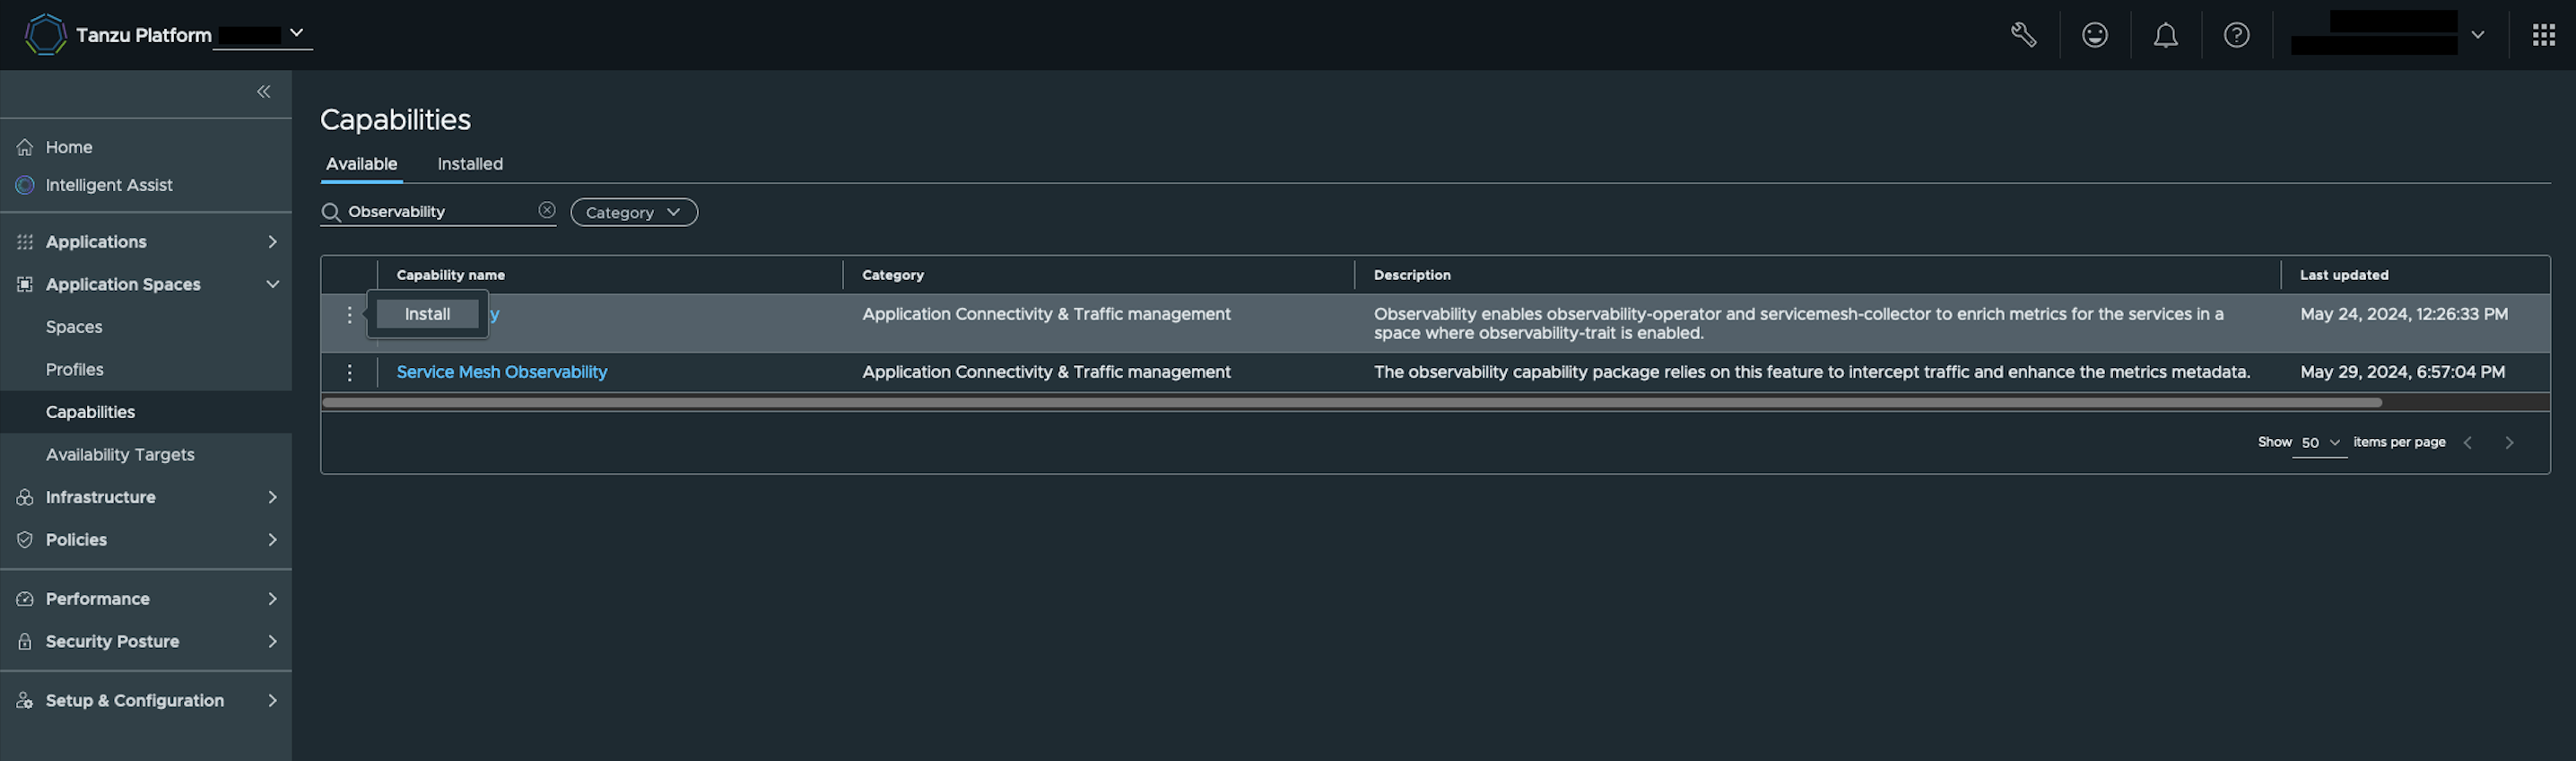
Task: Open the smiley feedback icon
Action: pos(2094,35)
